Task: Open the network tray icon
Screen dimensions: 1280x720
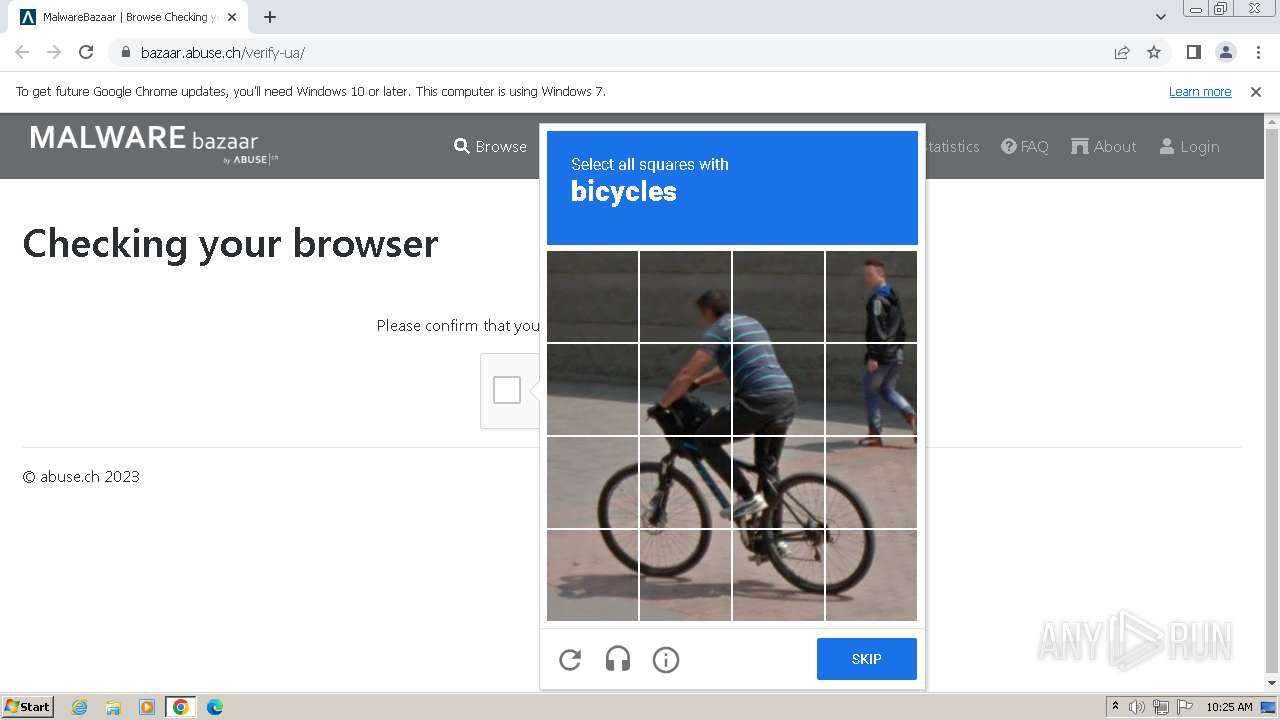Action: tap(1161, 707)
